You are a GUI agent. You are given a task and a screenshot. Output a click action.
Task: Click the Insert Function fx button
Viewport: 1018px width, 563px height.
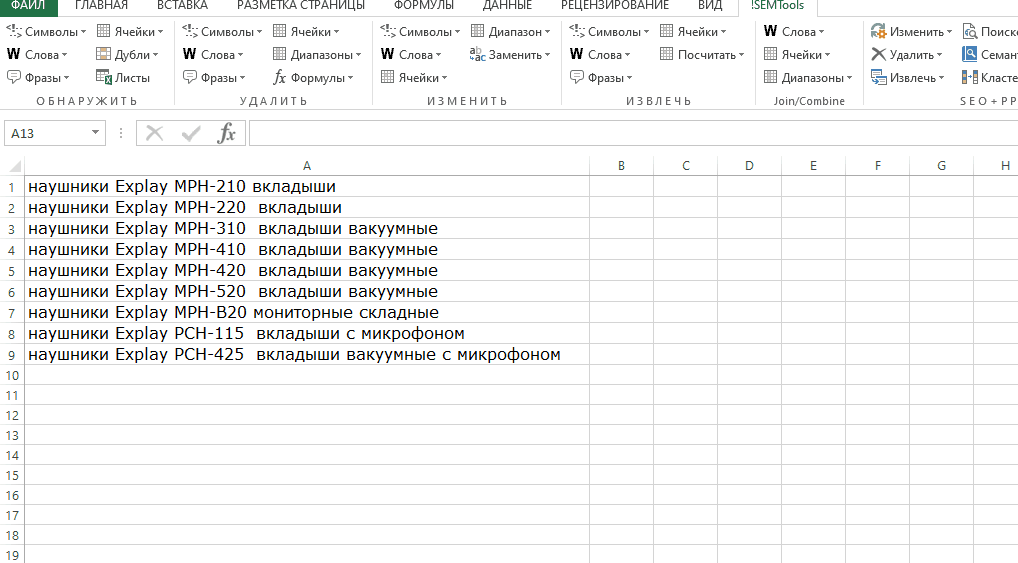point(226,133)
